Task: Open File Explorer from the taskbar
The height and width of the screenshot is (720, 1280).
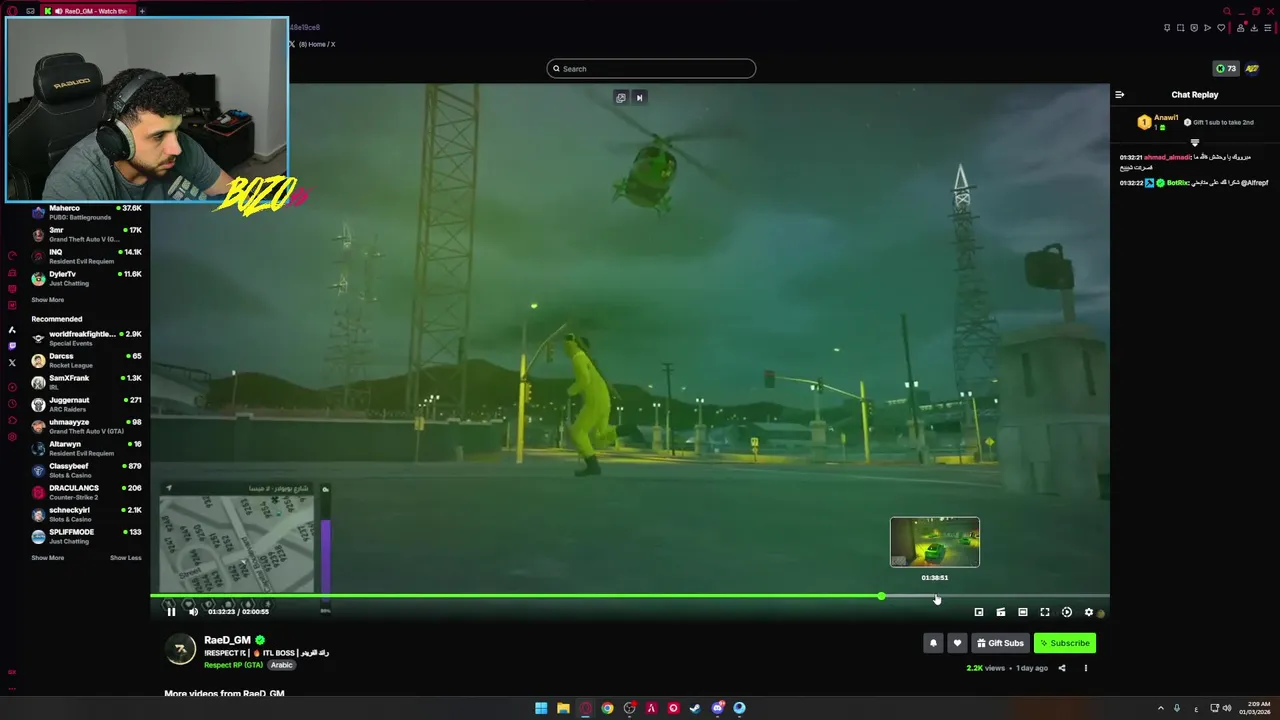Action: point(563,708)
